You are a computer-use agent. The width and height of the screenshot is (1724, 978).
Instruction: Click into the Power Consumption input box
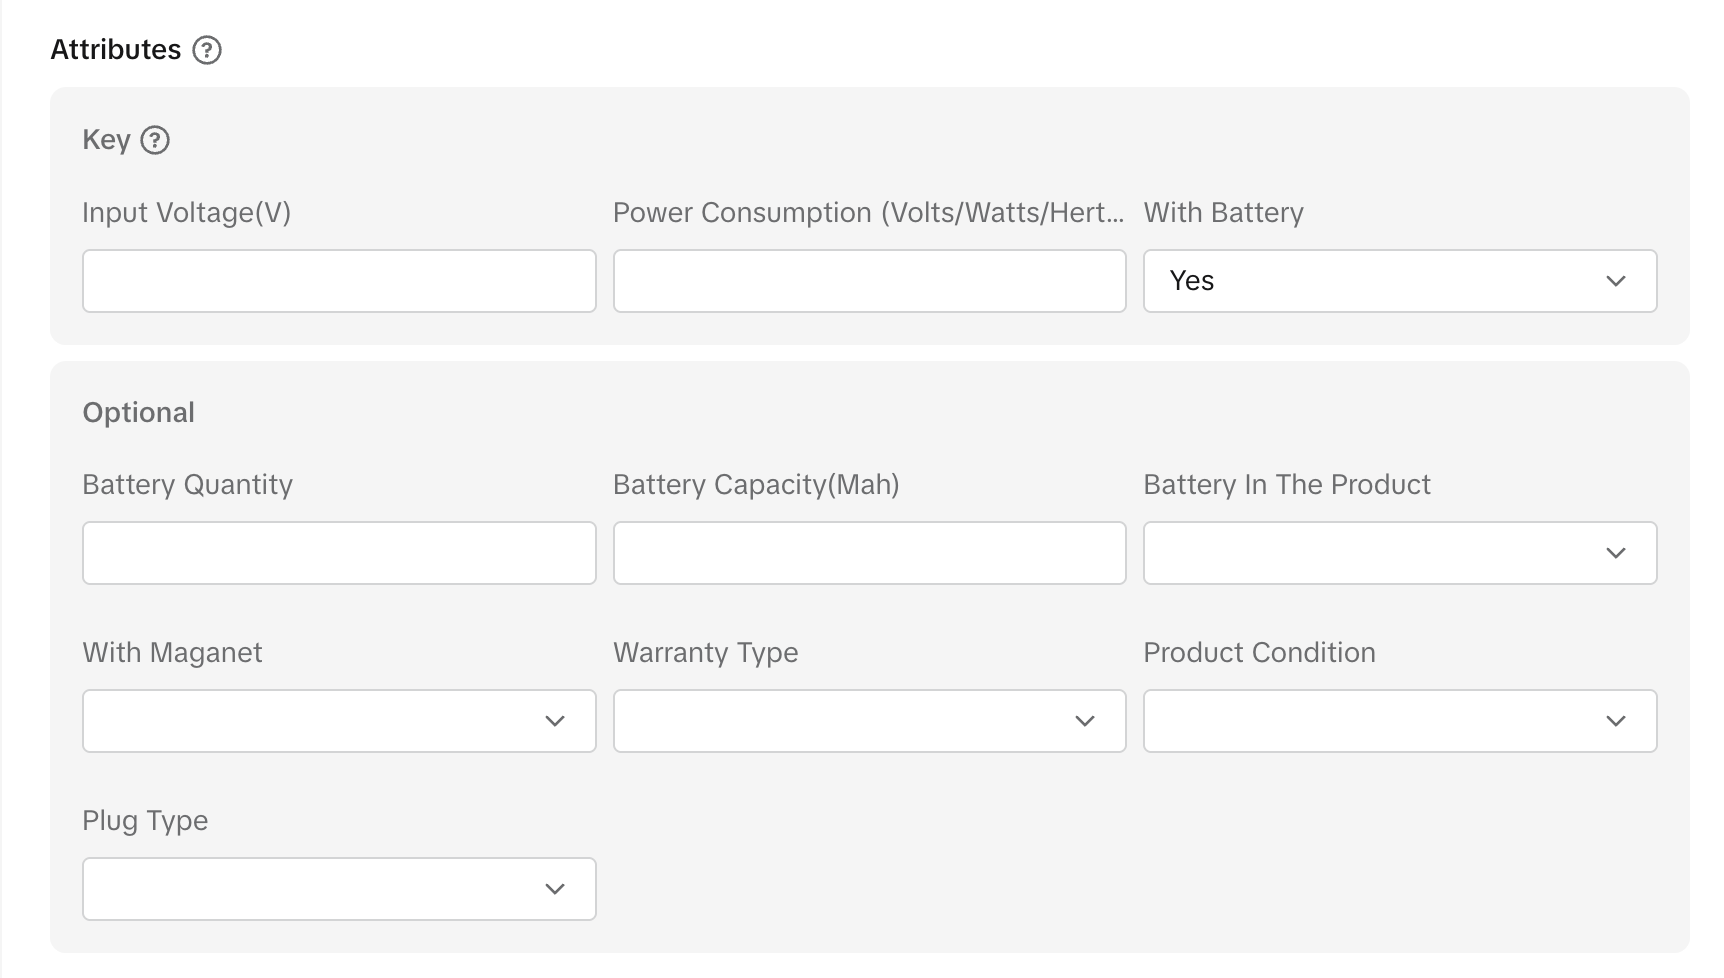(x=869, y=281)
